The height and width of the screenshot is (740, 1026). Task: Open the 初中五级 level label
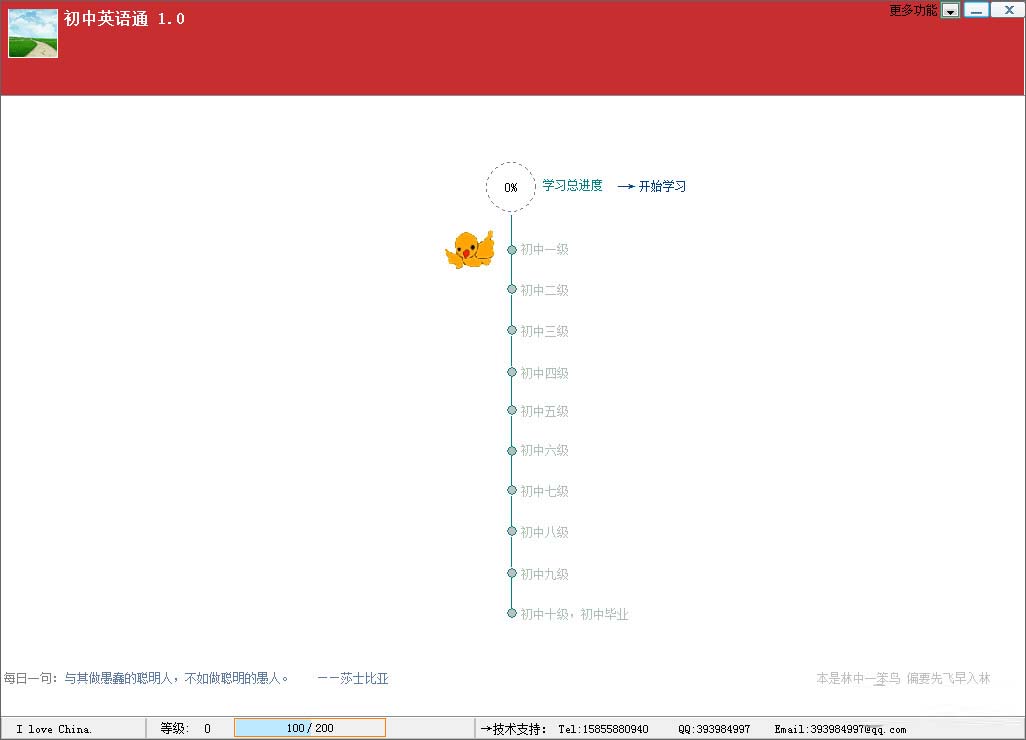pyautogui.click(x=544, y=411)
